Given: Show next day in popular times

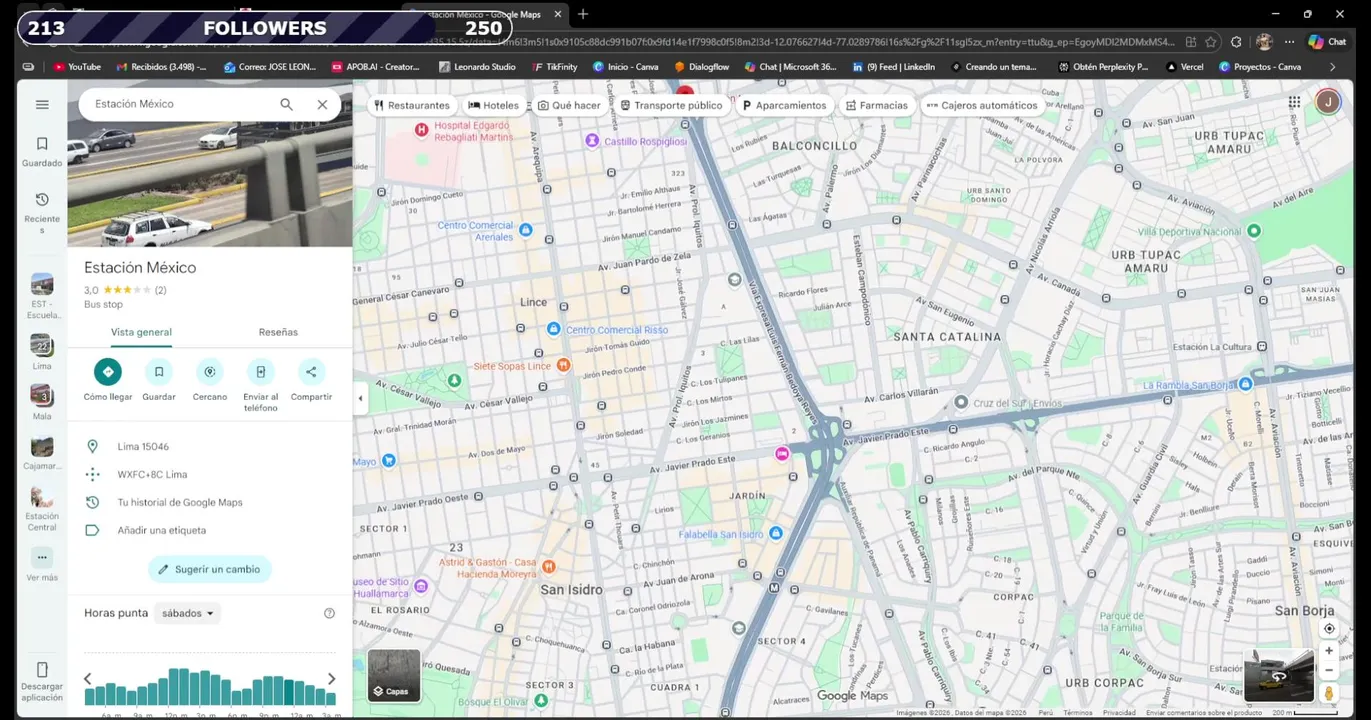Looking at the screenshot, I should [332, 679].
